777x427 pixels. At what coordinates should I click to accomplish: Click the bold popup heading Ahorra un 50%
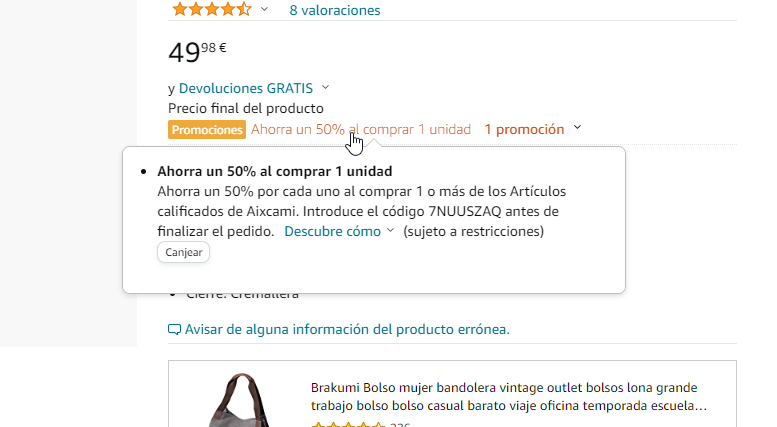pos(275,171)
